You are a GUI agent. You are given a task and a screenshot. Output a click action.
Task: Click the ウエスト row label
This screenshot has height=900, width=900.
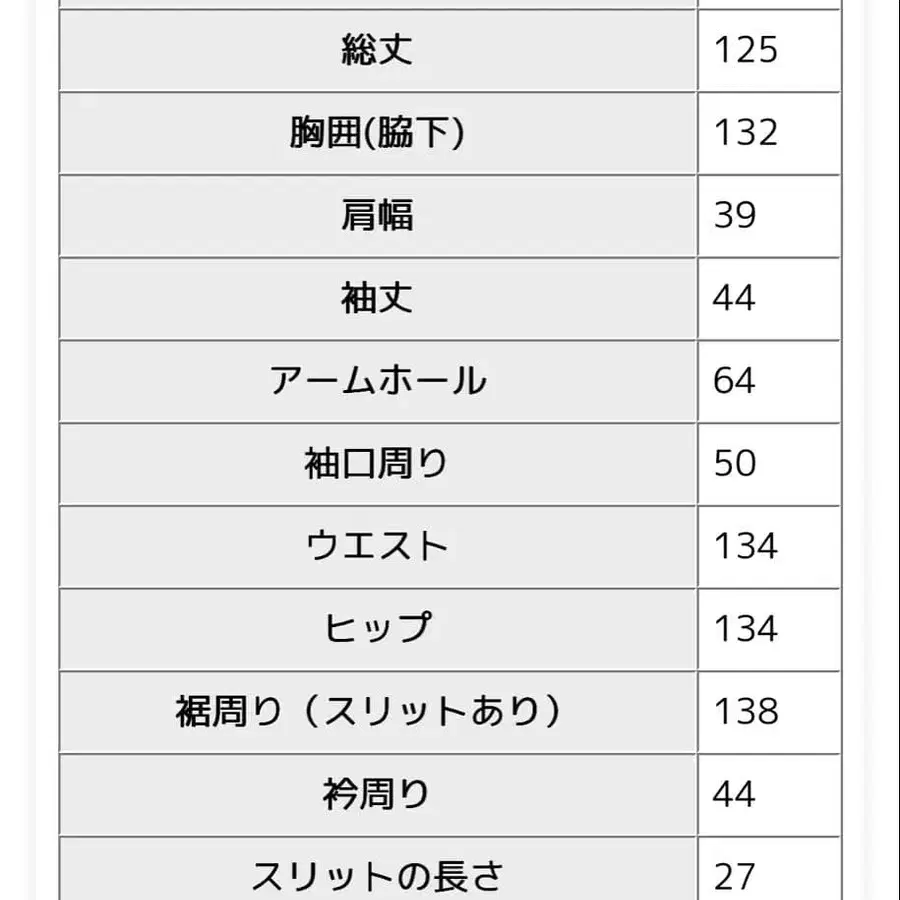[377, 546]
